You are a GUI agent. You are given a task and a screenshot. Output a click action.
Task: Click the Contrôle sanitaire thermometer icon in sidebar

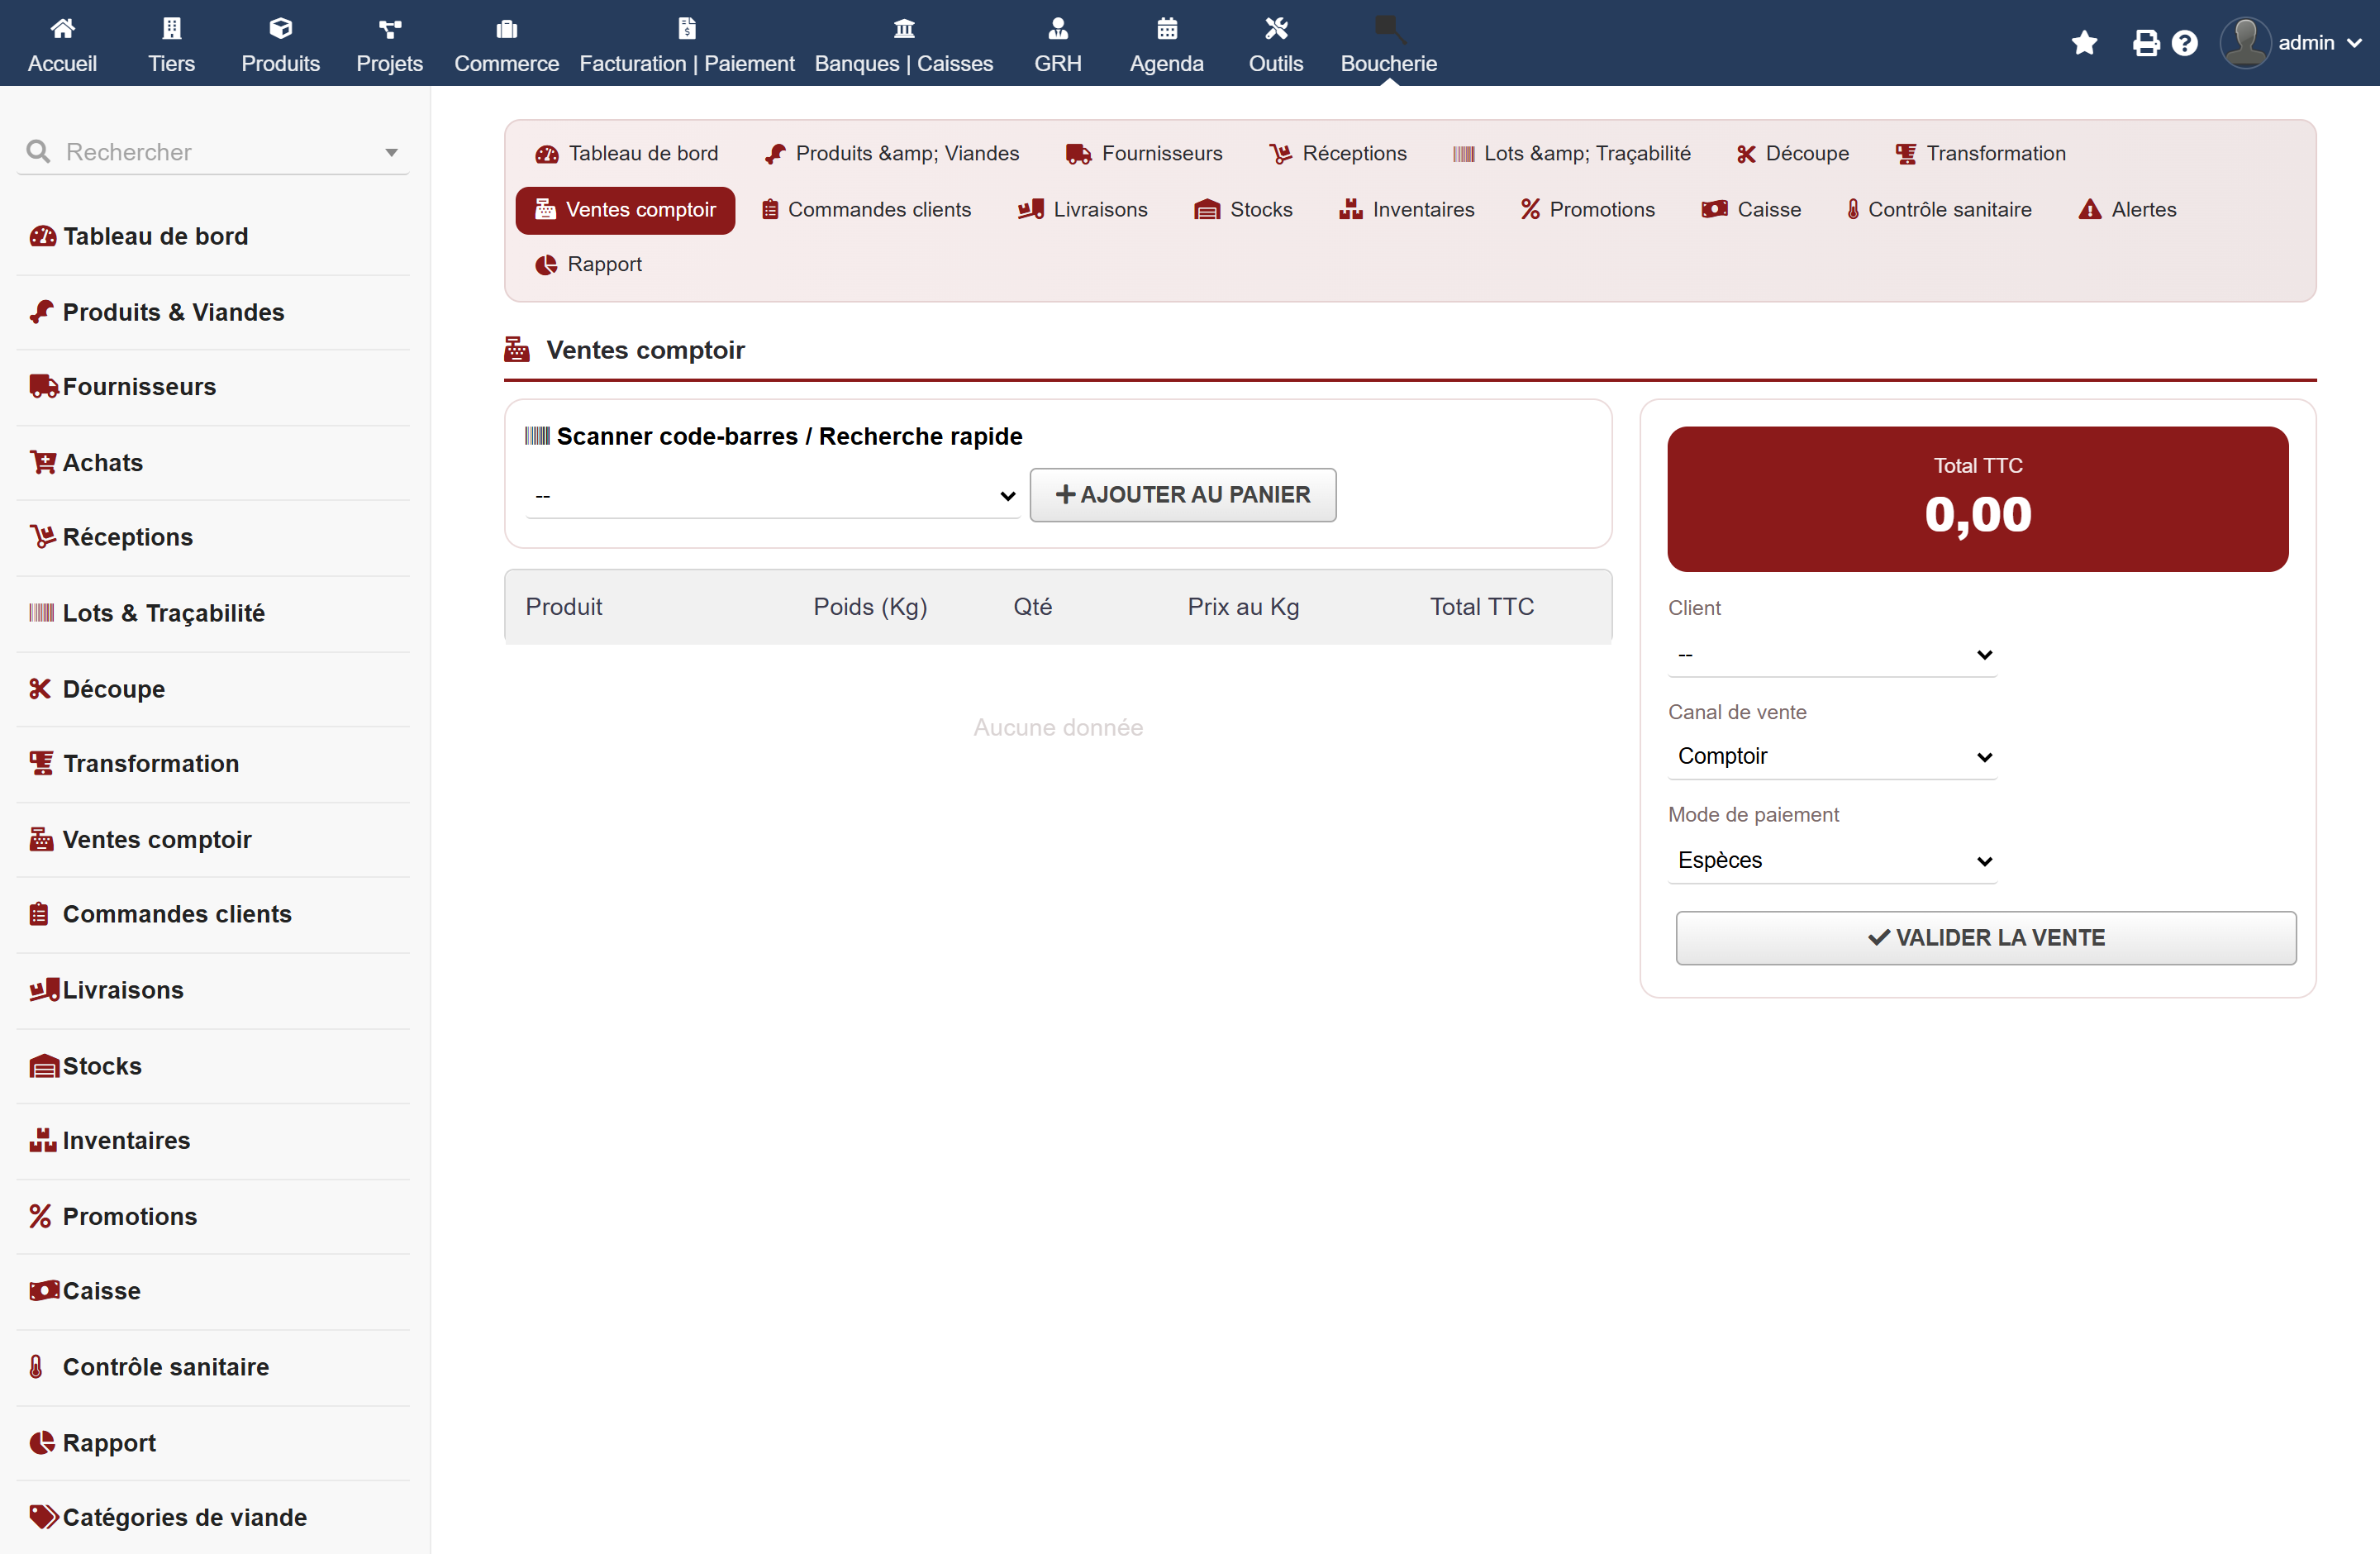point(36,1366)
